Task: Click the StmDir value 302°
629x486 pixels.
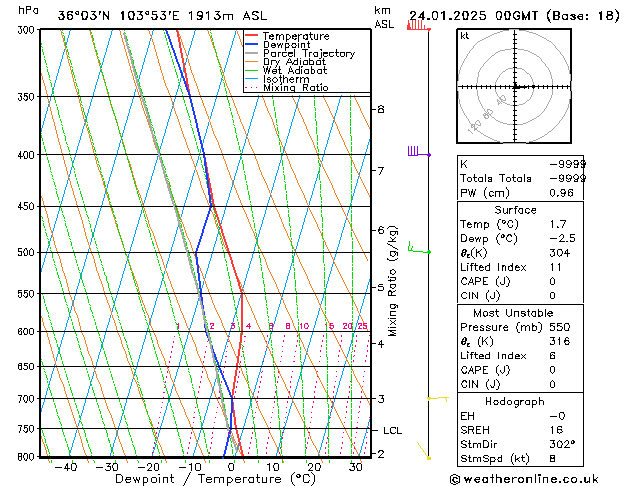Action: click(562, 445)
